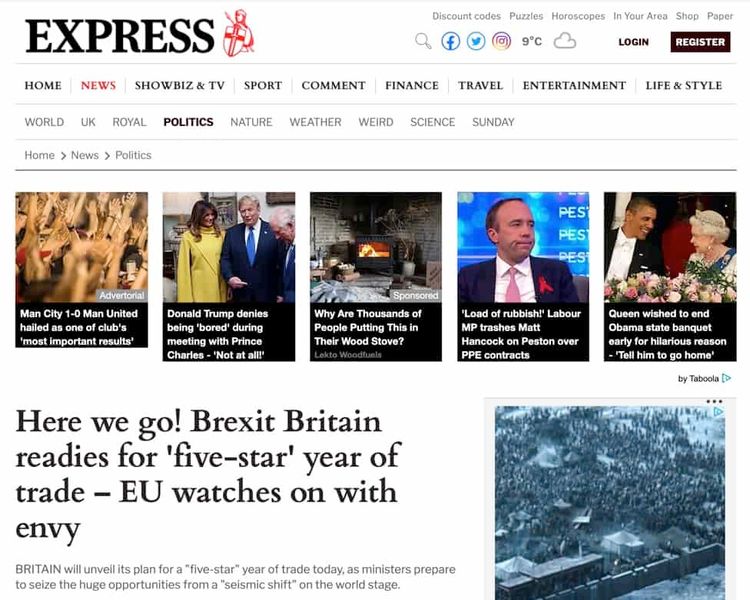Click the Register button
This screenshot has width=750, height=600.
[700, 42]
